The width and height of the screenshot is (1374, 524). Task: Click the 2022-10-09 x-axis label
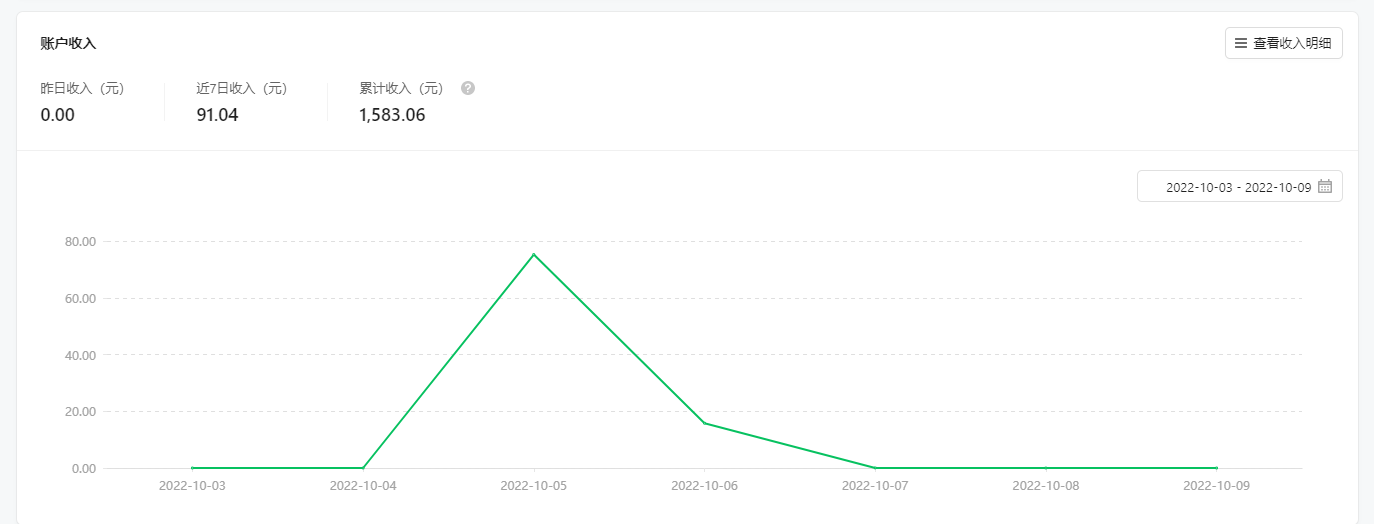click(1216, 486)
